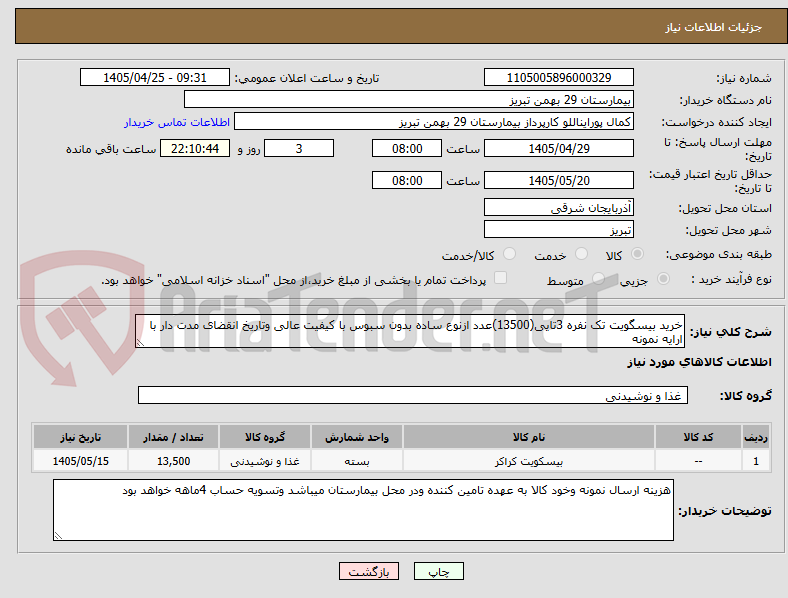Select the جزیی purchase type radio
Screen dimensions: 788x598
(x=663, y=279)
